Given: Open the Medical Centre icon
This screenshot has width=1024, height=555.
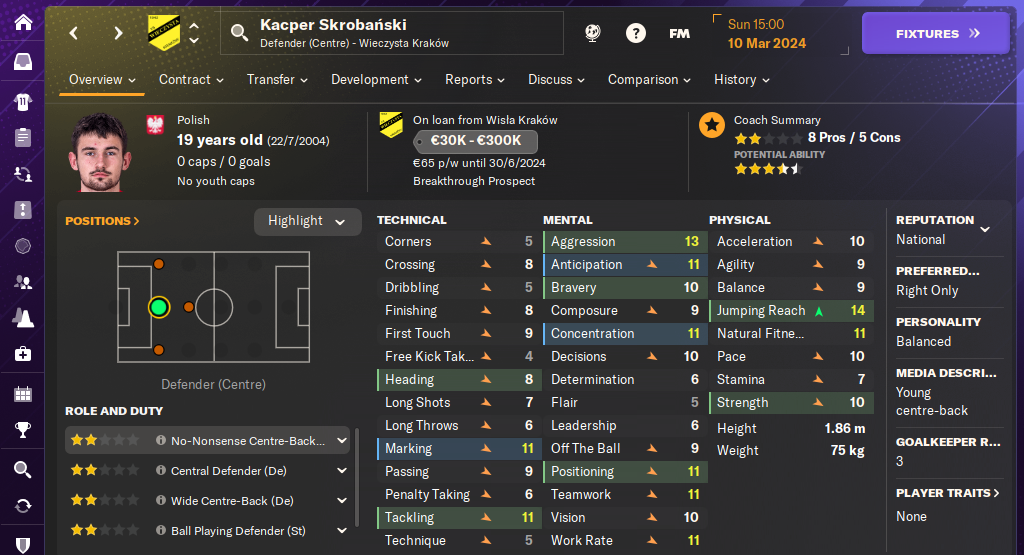Looking at the screenshot, I should (x=22, y=354).
